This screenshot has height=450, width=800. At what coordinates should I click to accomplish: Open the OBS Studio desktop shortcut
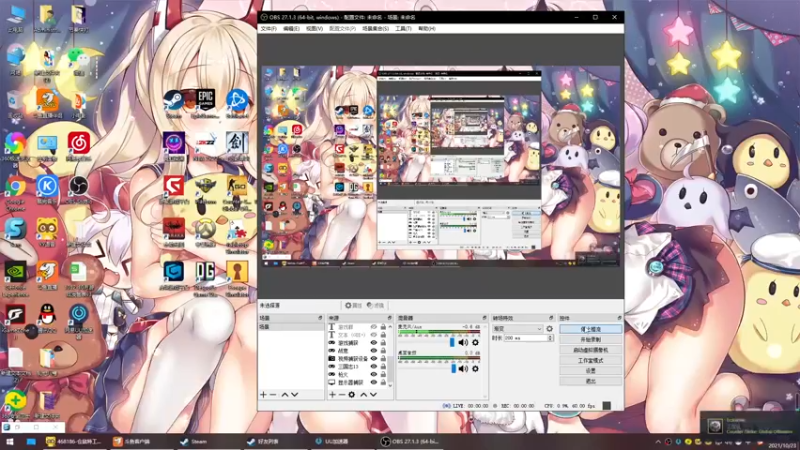coord(78,190)
